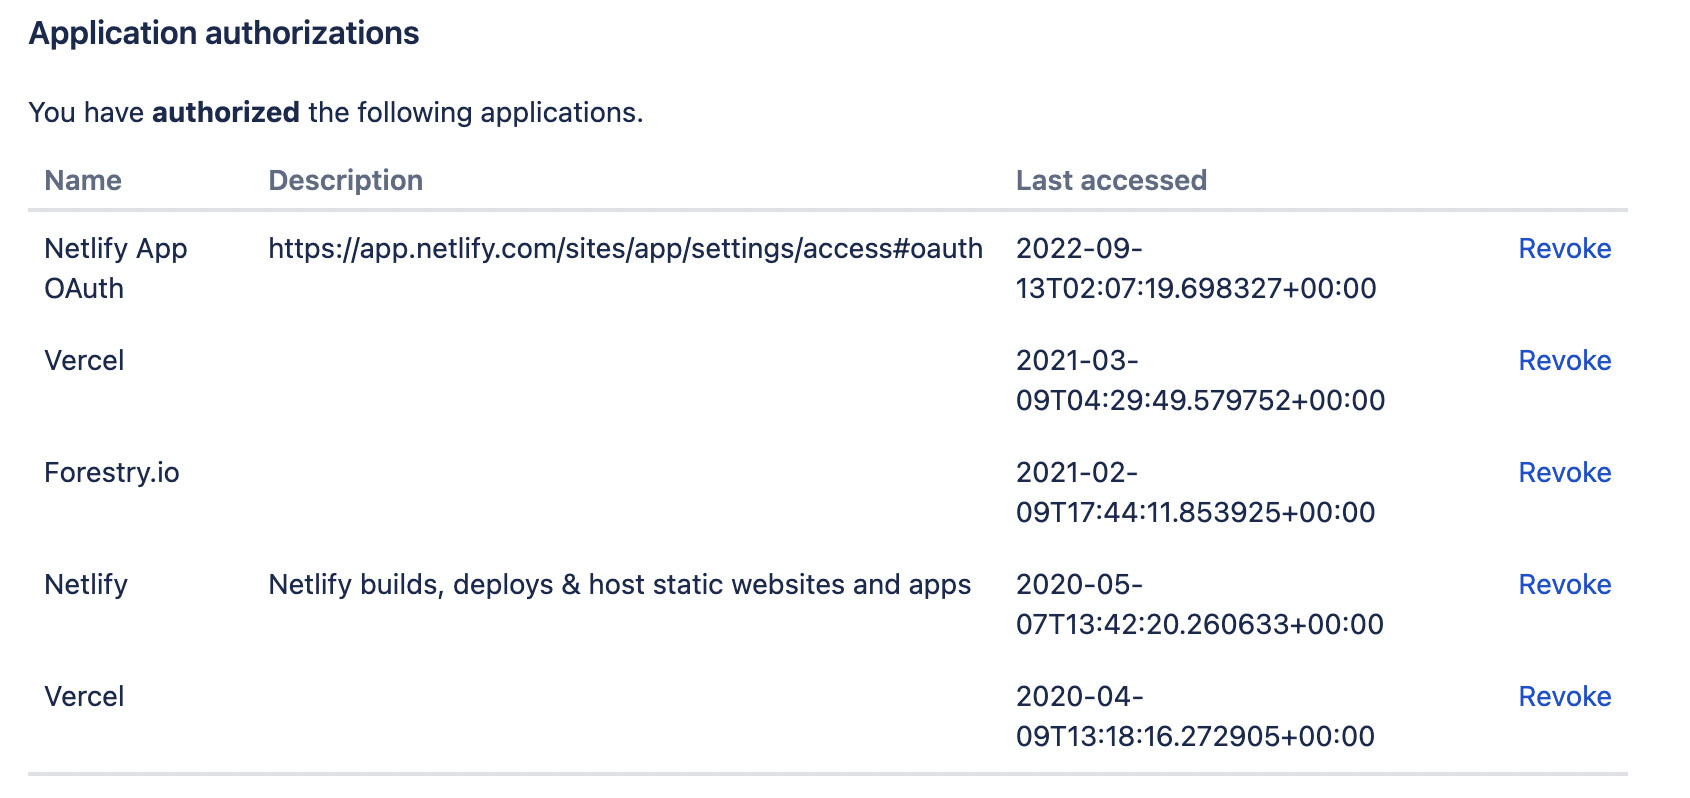This screenshot has width=1690, height=798.
Task: Revoke Vercel authorization last accessed in 2020
Action: [x=1564, y=697]
